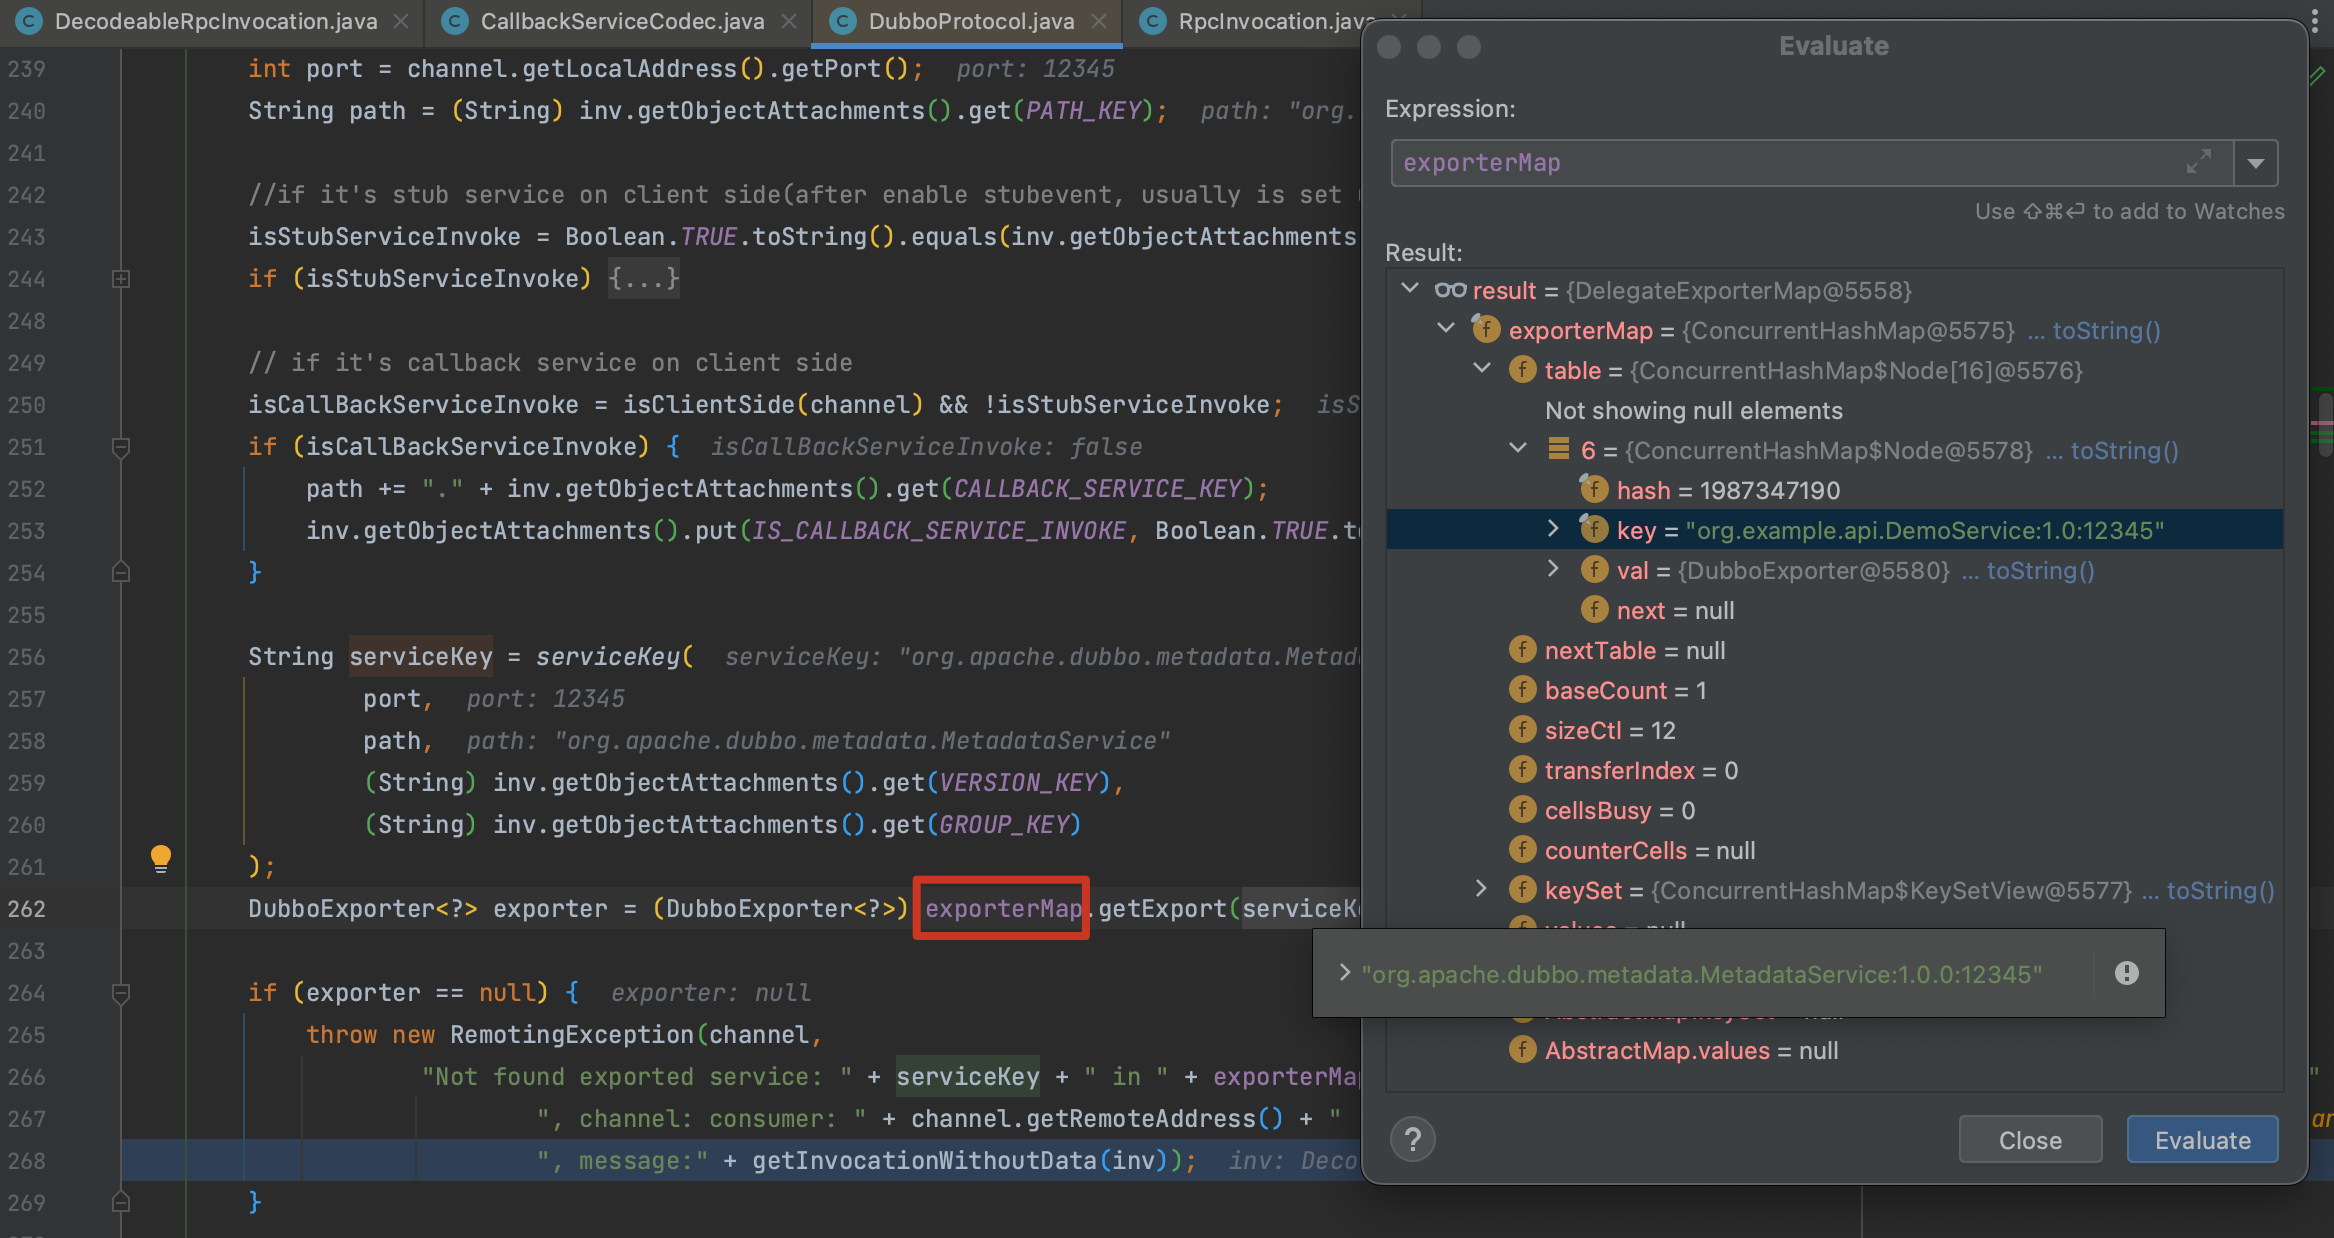
Task: Select the sizeCtl = 12 row
Action: tap(1834, 730)
